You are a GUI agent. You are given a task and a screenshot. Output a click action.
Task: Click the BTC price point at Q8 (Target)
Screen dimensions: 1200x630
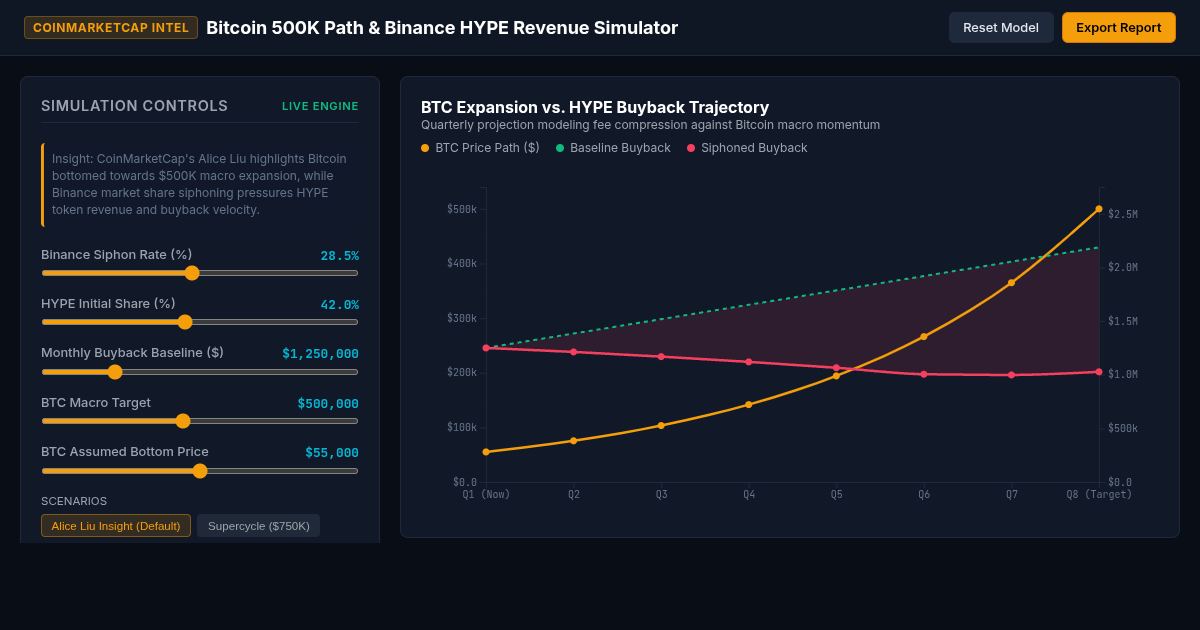(1099, 209)
